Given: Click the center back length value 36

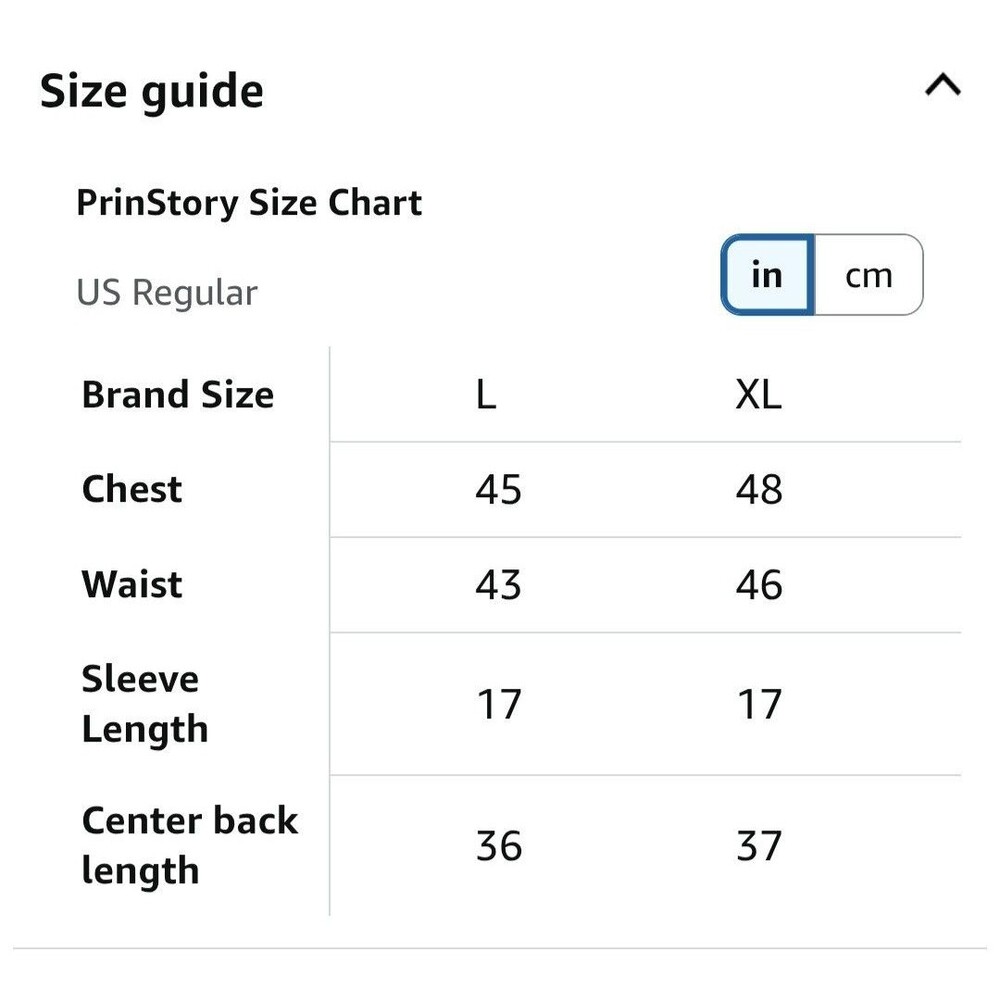Looking at the screenshot, I should 499,846.
